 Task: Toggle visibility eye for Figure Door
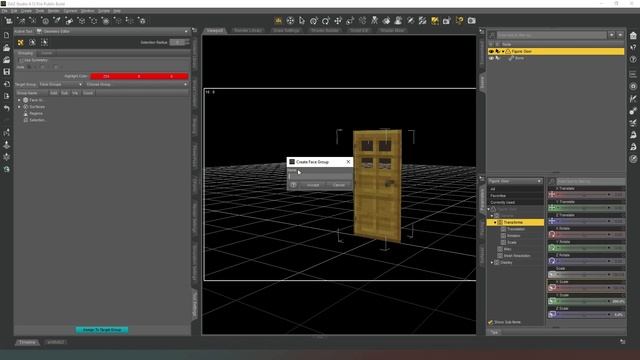pos(491,51)
